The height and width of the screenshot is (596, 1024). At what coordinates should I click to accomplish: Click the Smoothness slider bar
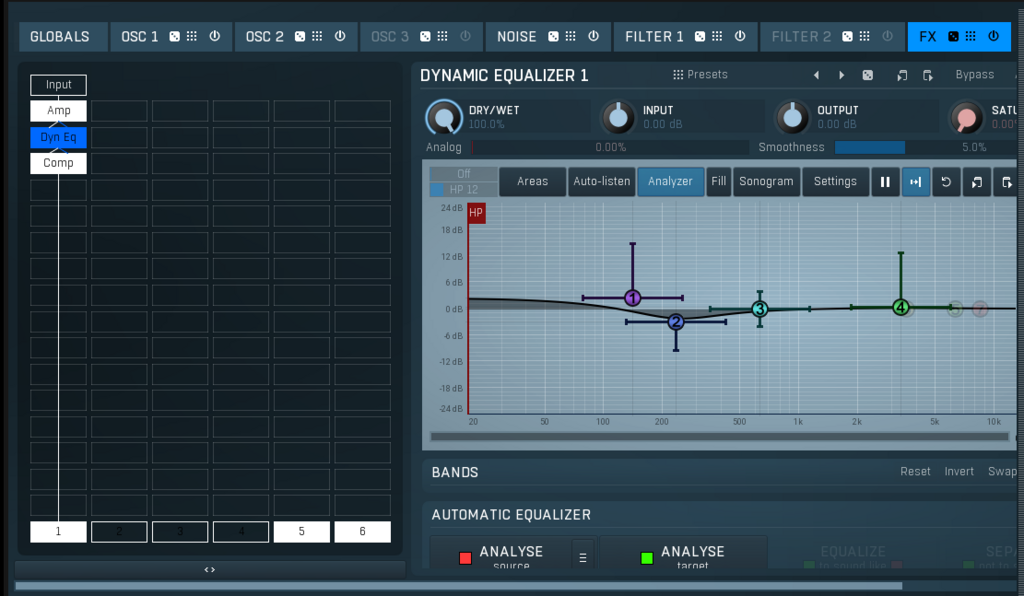click(x=910, y=147)
